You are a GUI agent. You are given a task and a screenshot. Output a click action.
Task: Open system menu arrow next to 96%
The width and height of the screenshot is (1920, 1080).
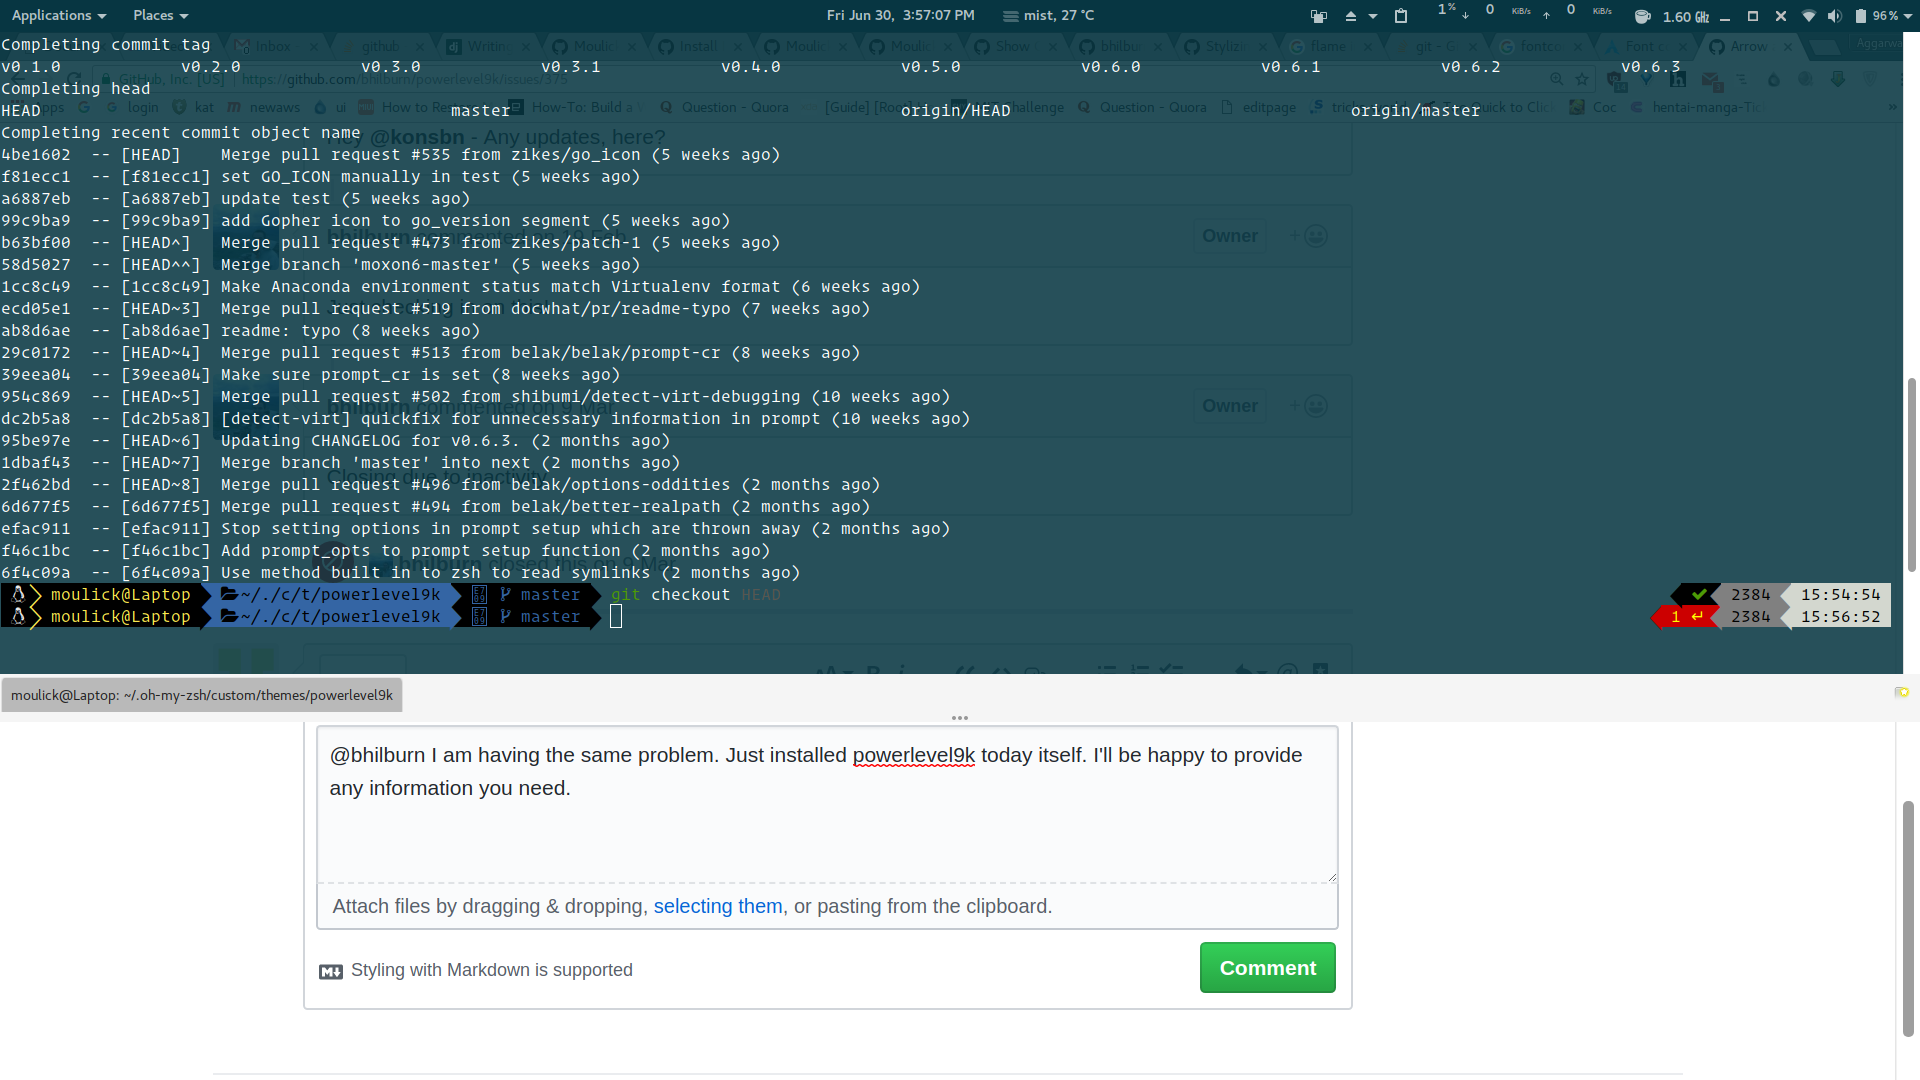click(1908, 16)
